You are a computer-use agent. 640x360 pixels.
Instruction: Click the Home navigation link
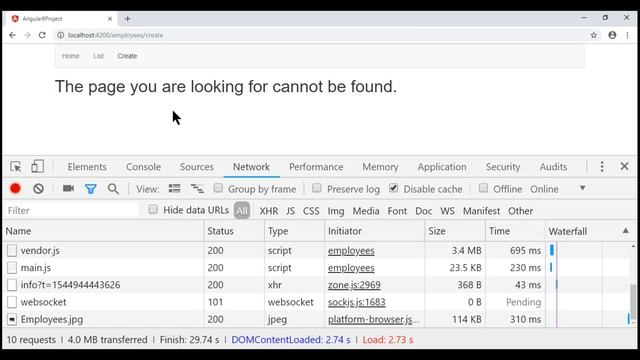click(71, 56)
